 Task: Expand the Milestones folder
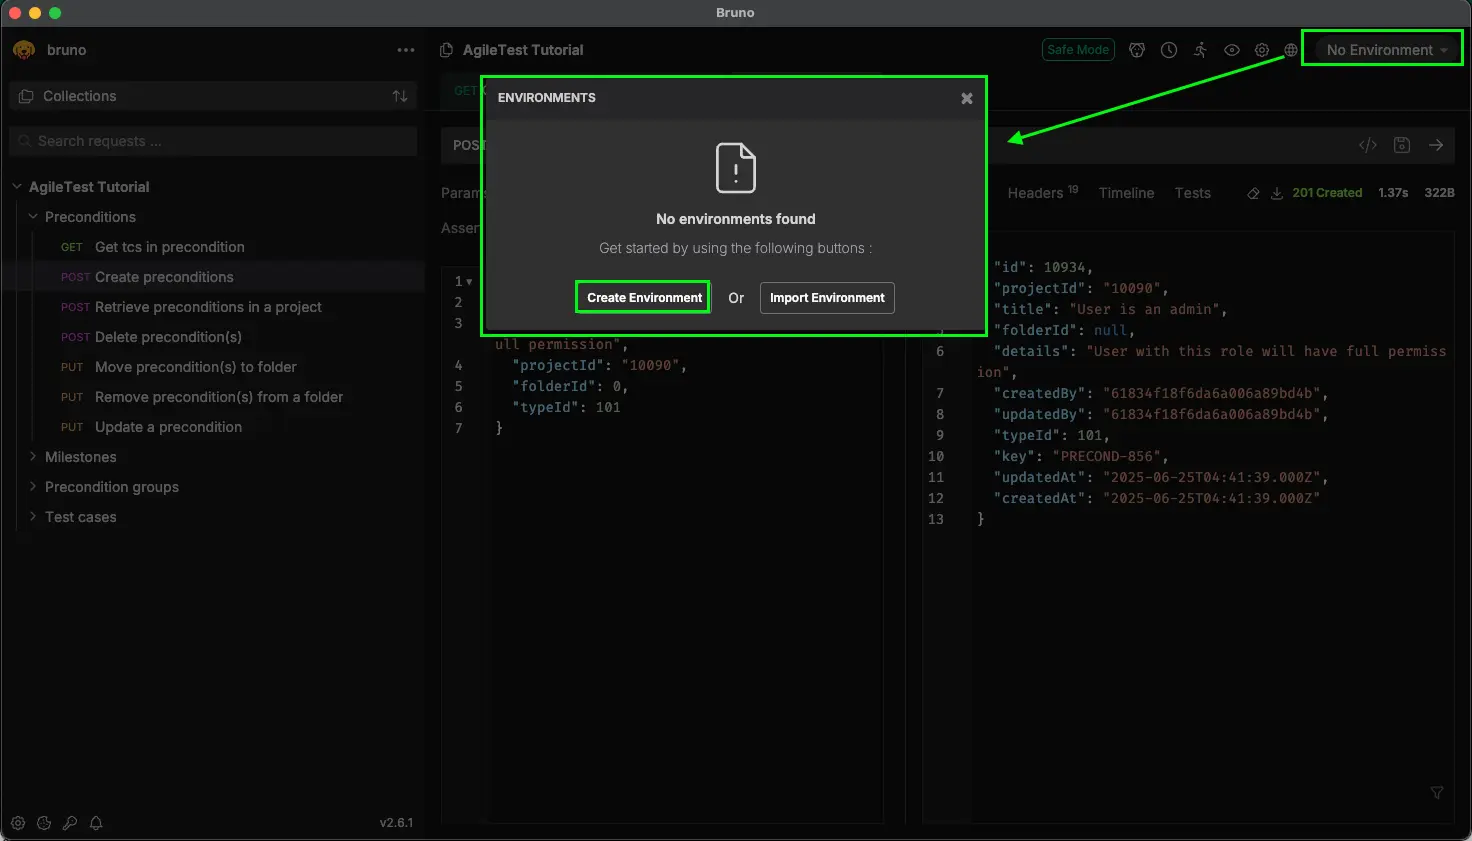pos(33,457)
